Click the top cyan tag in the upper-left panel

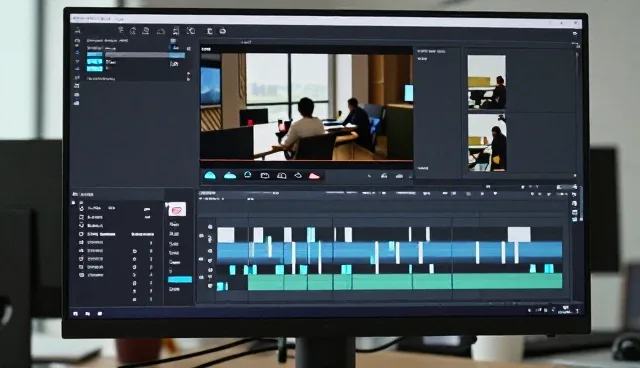[x=94, y=55]
